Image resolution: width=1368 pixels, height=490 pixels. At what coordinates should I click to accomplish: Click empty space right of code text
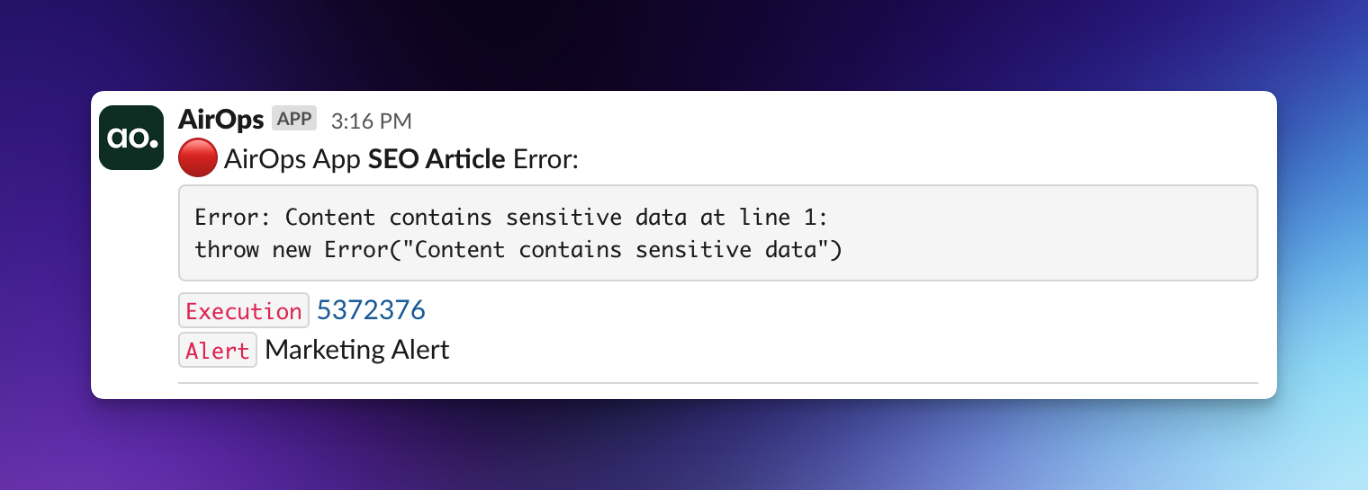click(1050, 233)
